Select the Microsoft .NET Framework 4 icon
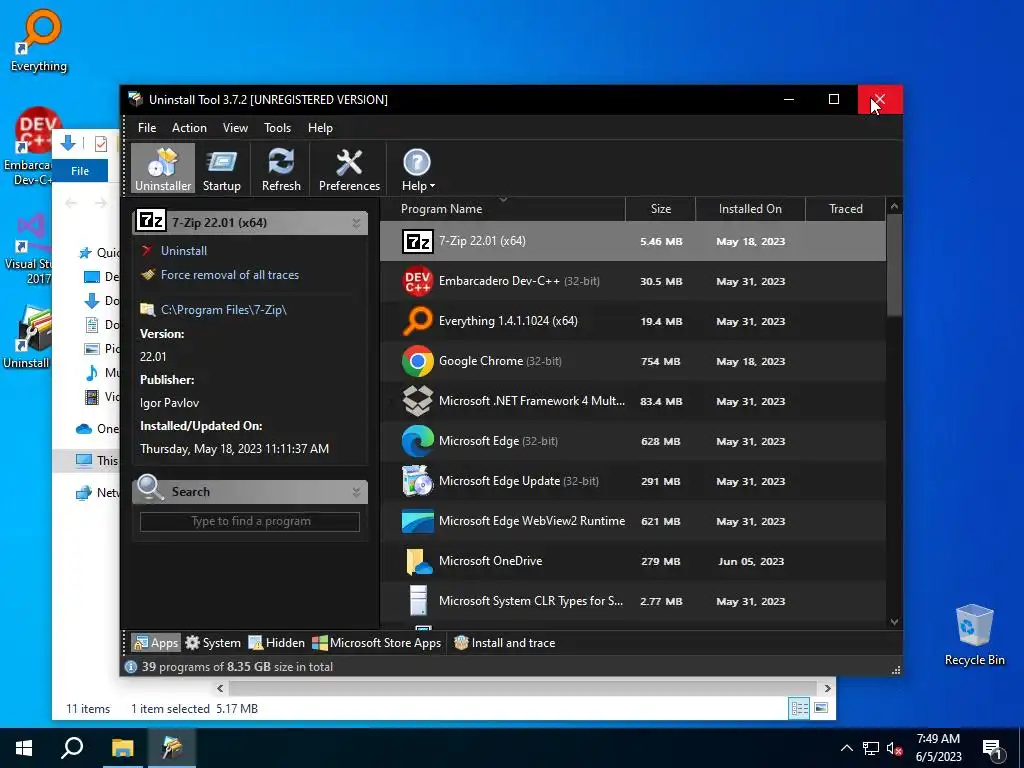 pos(418,401)
